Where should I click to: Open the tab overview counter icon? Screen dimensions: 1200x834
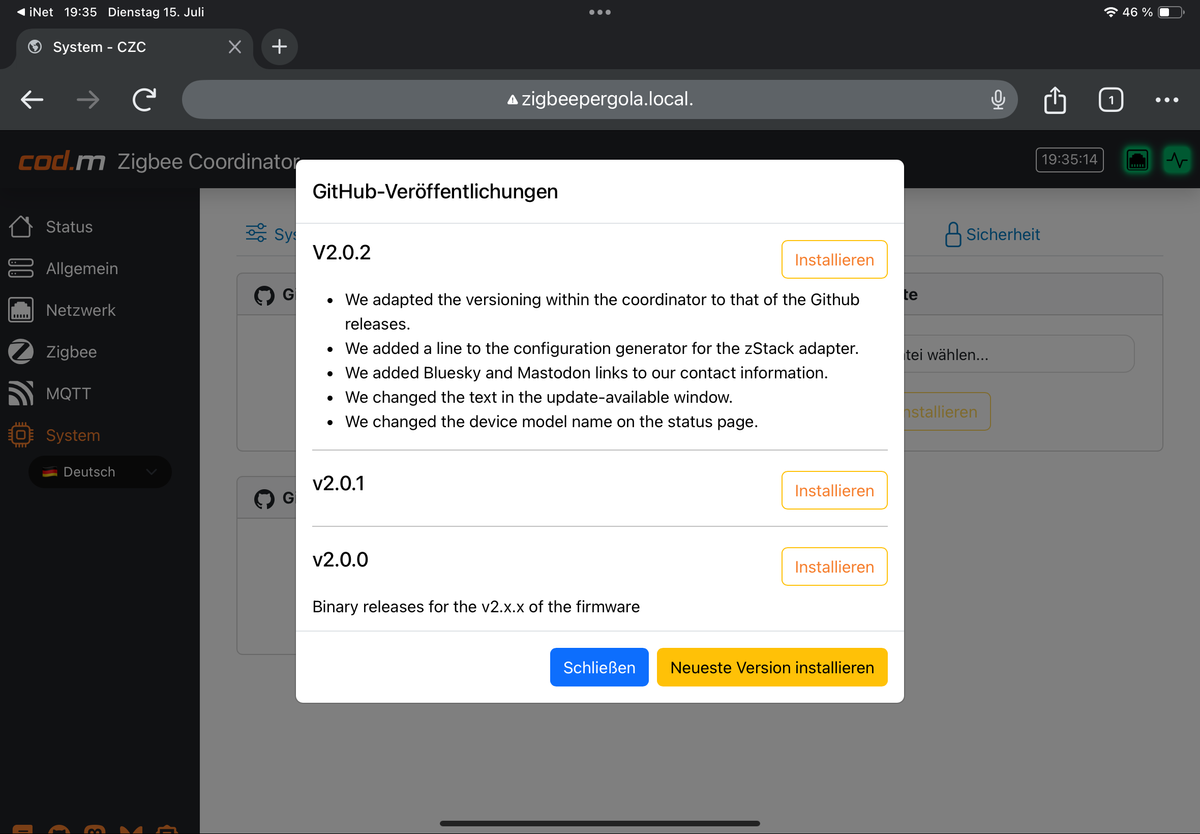click(x=1110, y=99)
